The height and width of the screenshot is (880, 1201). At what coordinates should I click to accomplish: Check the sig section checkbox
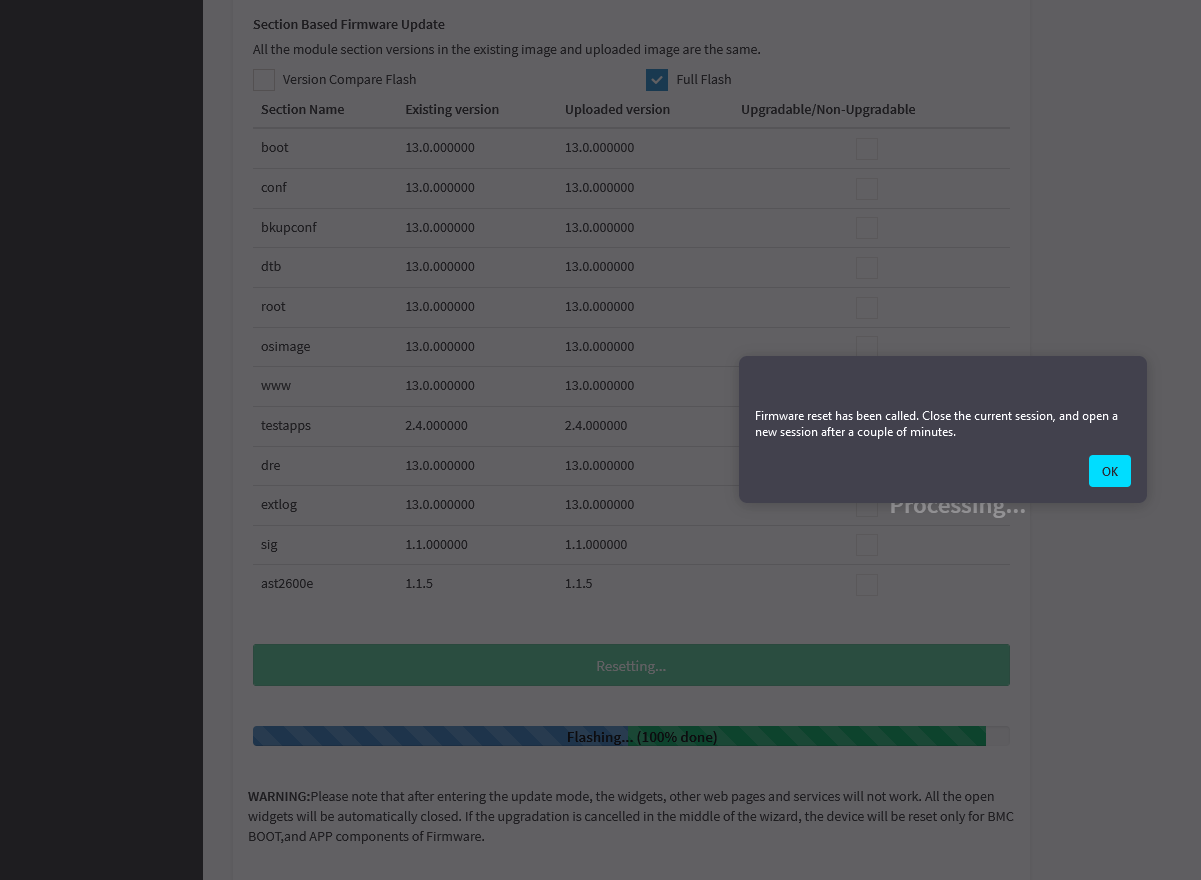[867, 545]
